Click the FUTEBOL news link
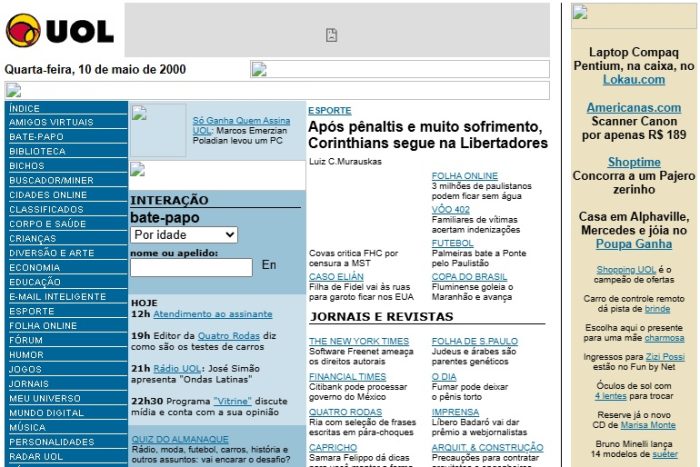Image resolution: width=700 pixels, height=467 pixels. [x=452, y=243]
